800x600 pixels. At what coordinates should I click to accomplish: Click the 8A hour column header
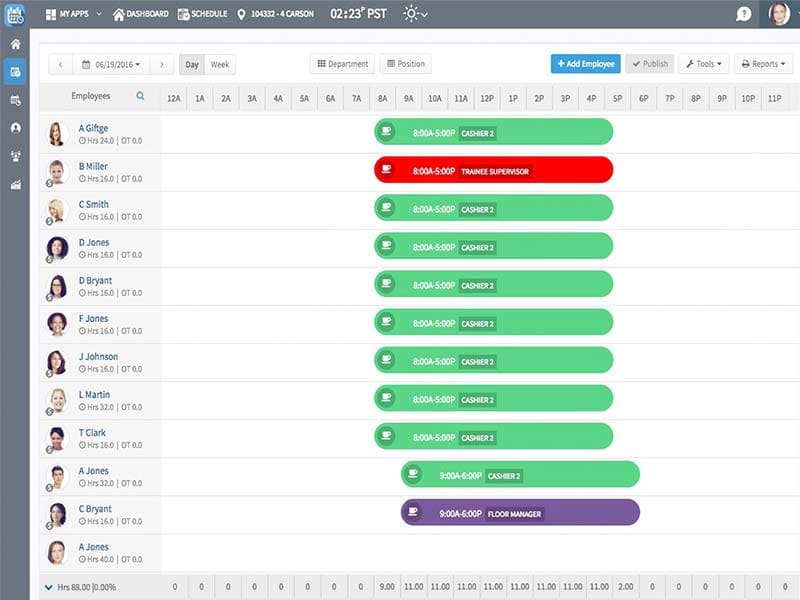pyautogui.click(x=382, y=98)
